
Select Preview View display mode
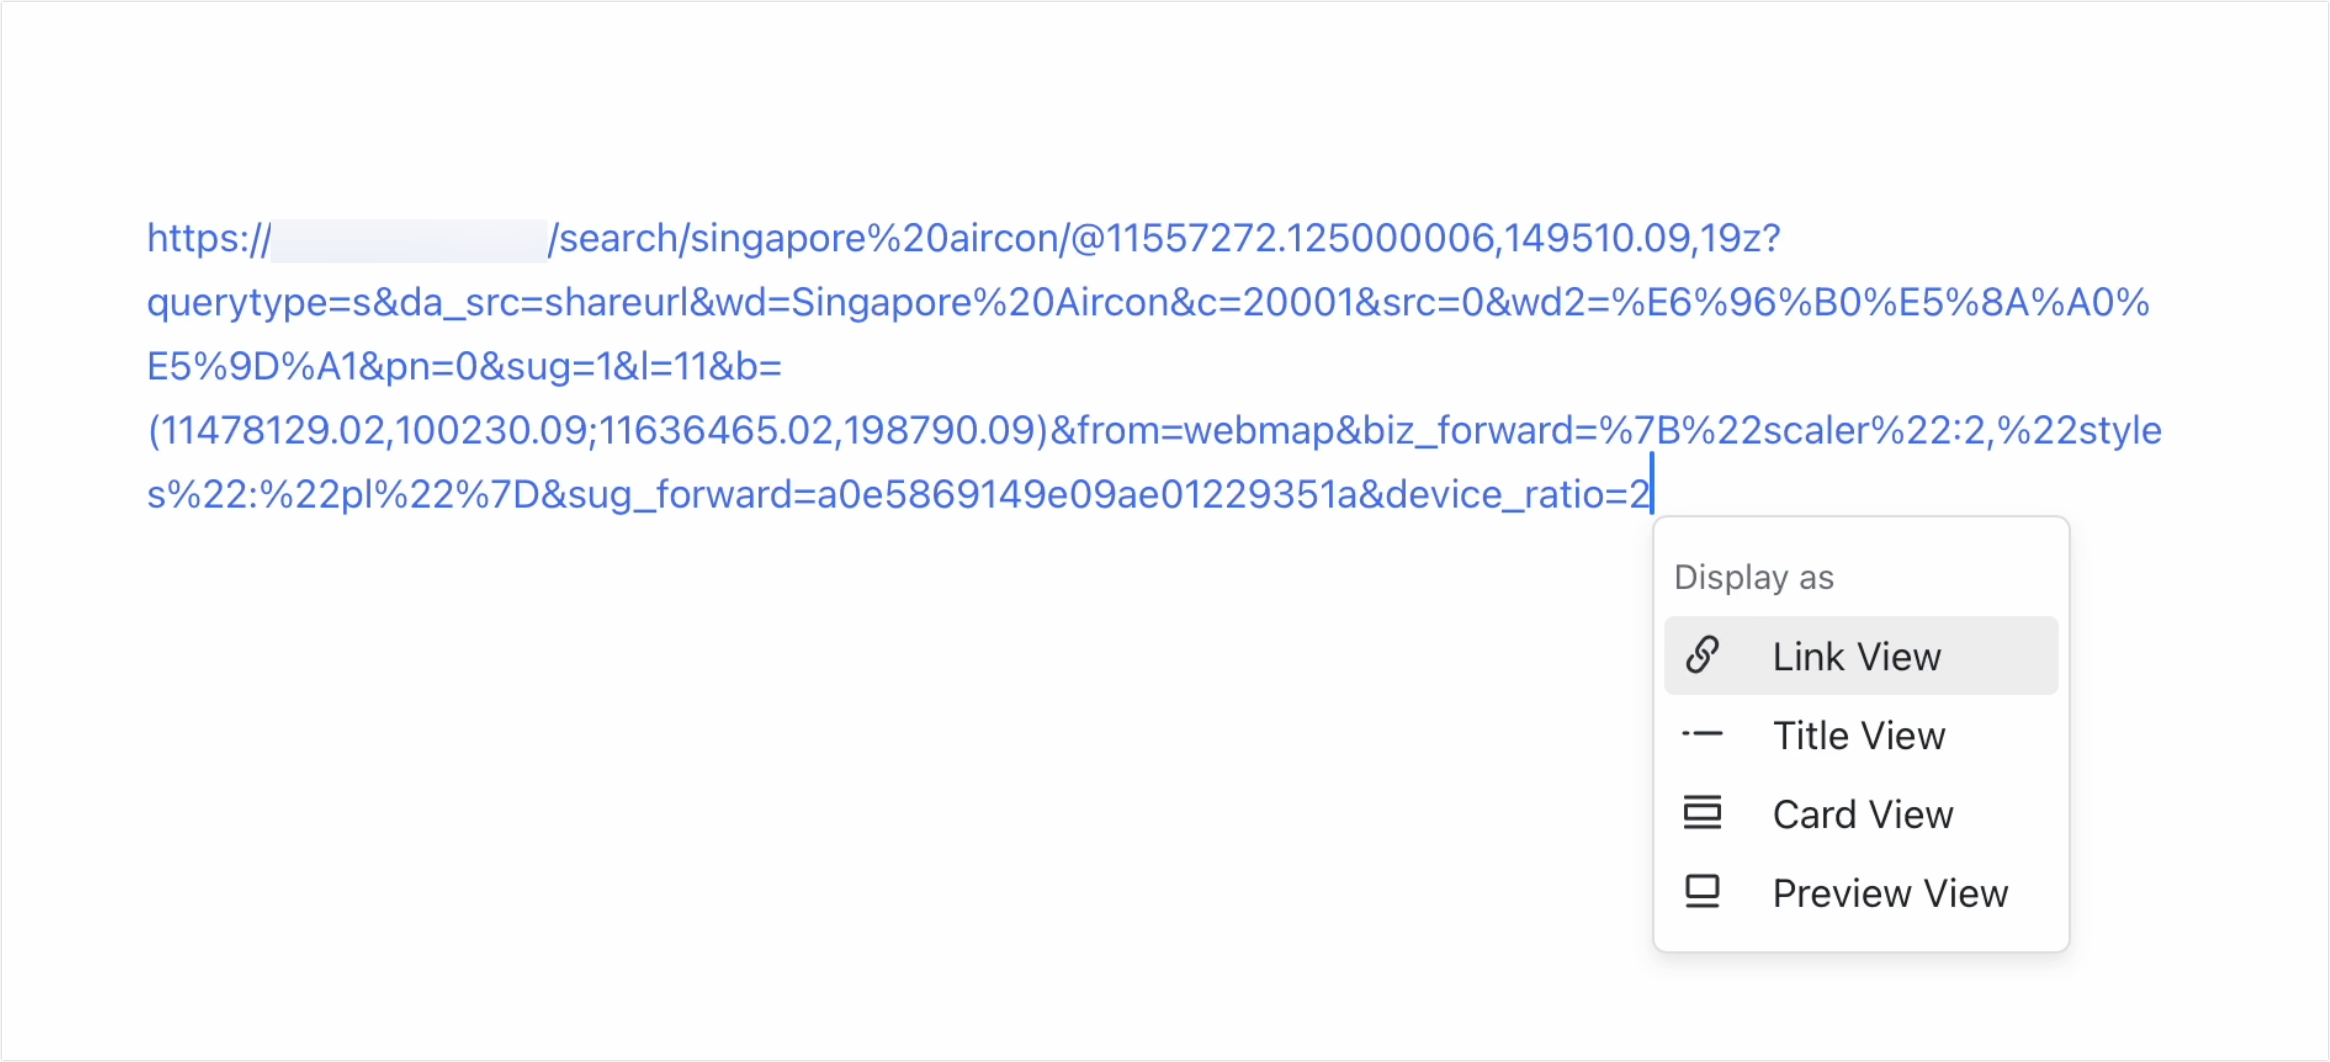pos(1890,892)
